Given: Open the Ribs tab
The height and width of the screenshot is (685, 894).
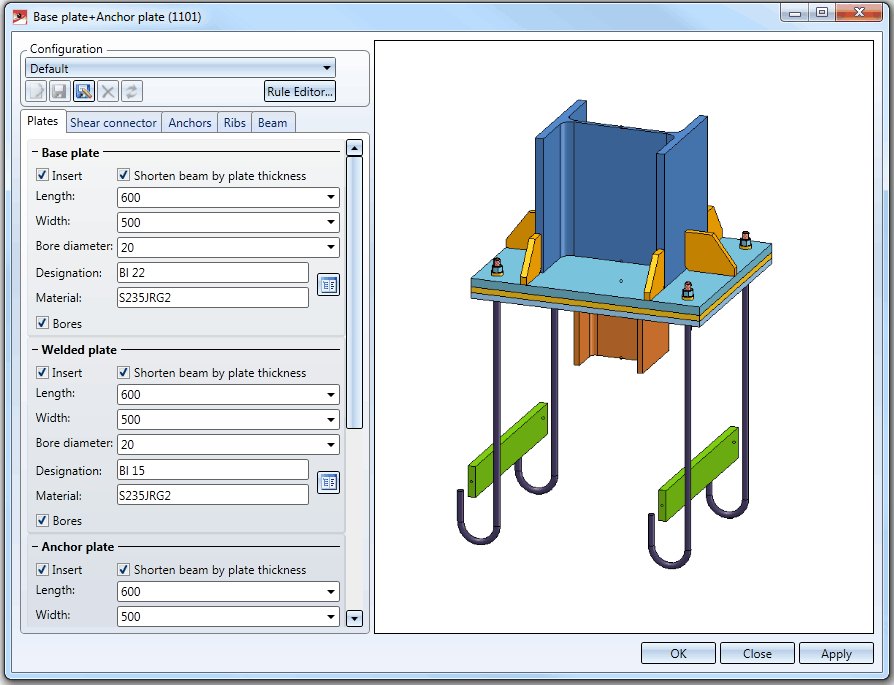Looking at the screenshot, I should pos(235,123).
